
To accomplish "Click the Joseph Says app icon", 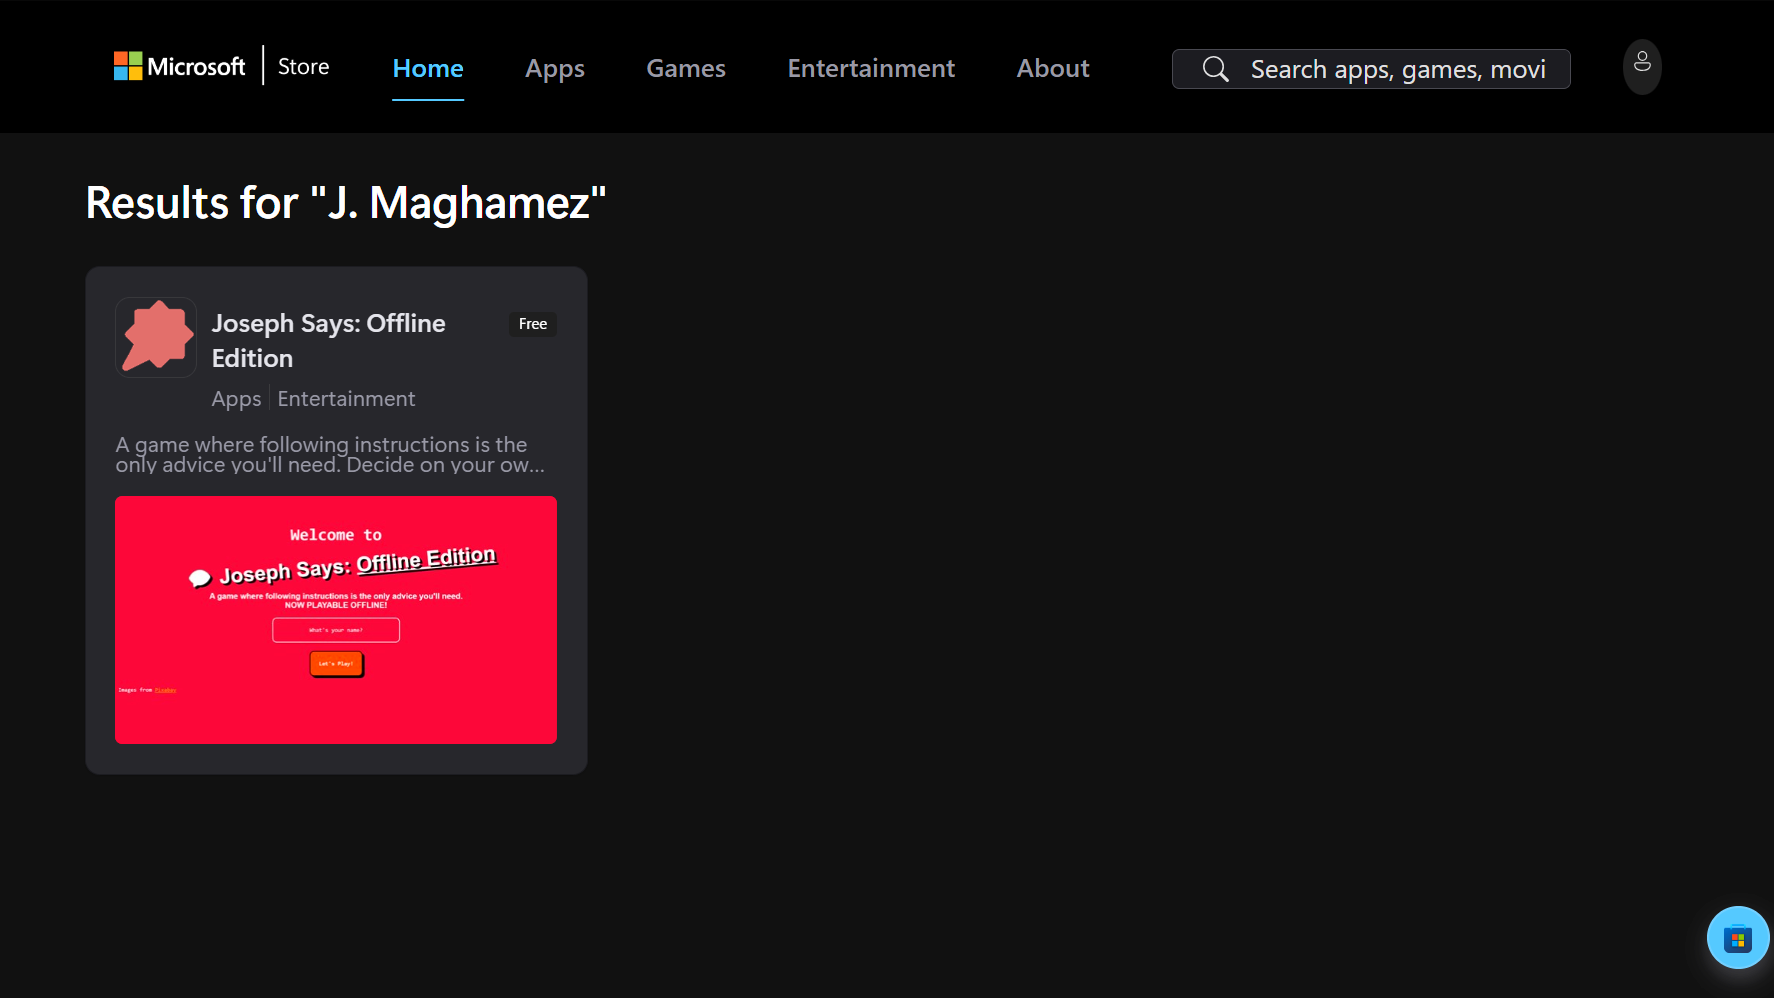I will point(156,337).
